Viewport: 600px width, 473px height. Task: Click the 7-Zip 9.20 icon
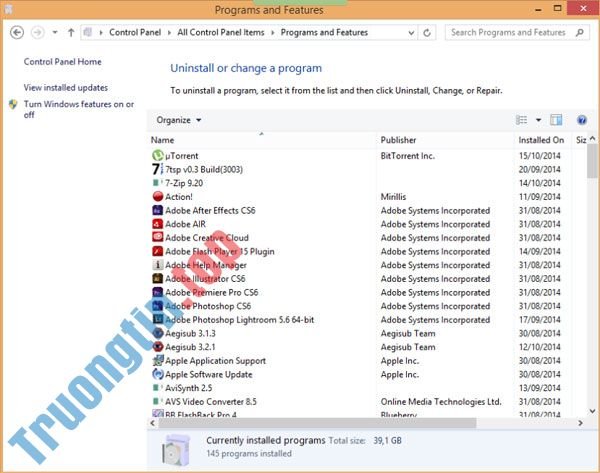158,183
